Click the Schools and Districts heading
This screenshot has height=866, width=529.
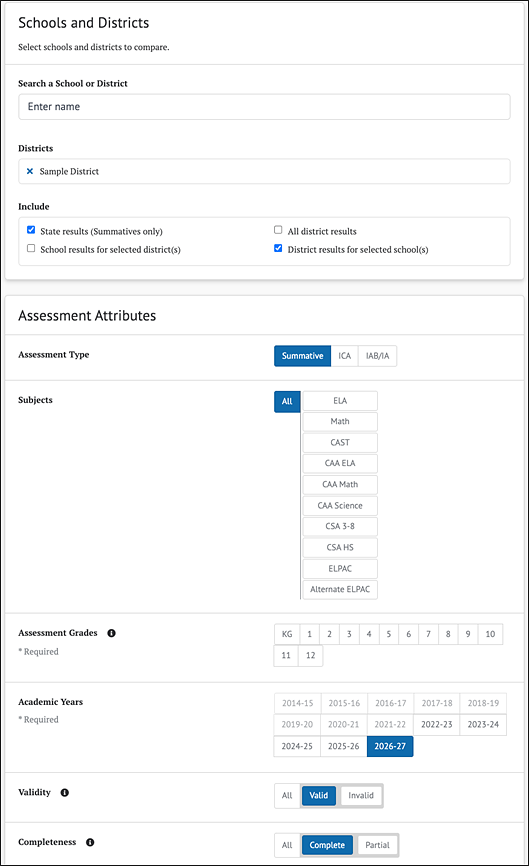point(84,23)
